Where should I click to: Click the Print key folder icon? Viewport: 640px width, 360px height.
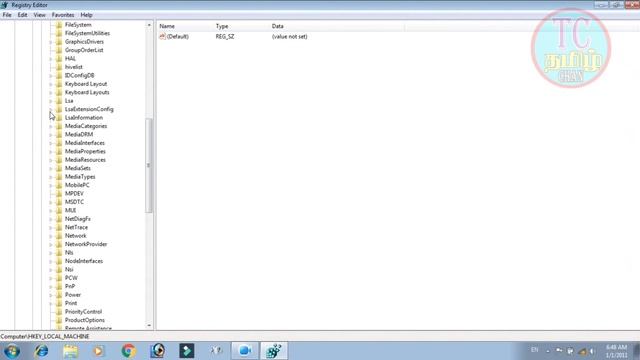(59, 303)
